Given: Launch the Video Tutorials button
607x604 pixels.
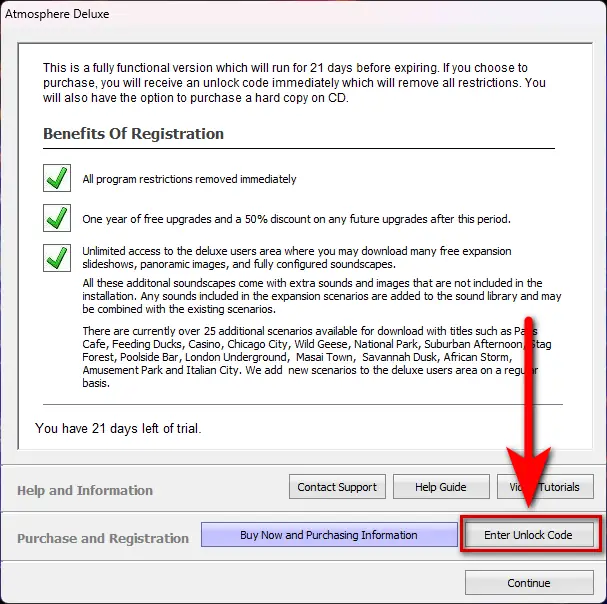Looking at the screenshot, I should pos(546,487).
